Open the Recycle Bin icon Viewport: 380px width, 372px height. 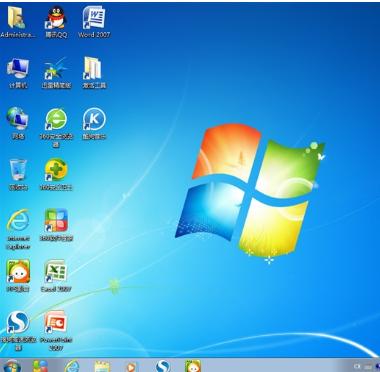[18, 174]
